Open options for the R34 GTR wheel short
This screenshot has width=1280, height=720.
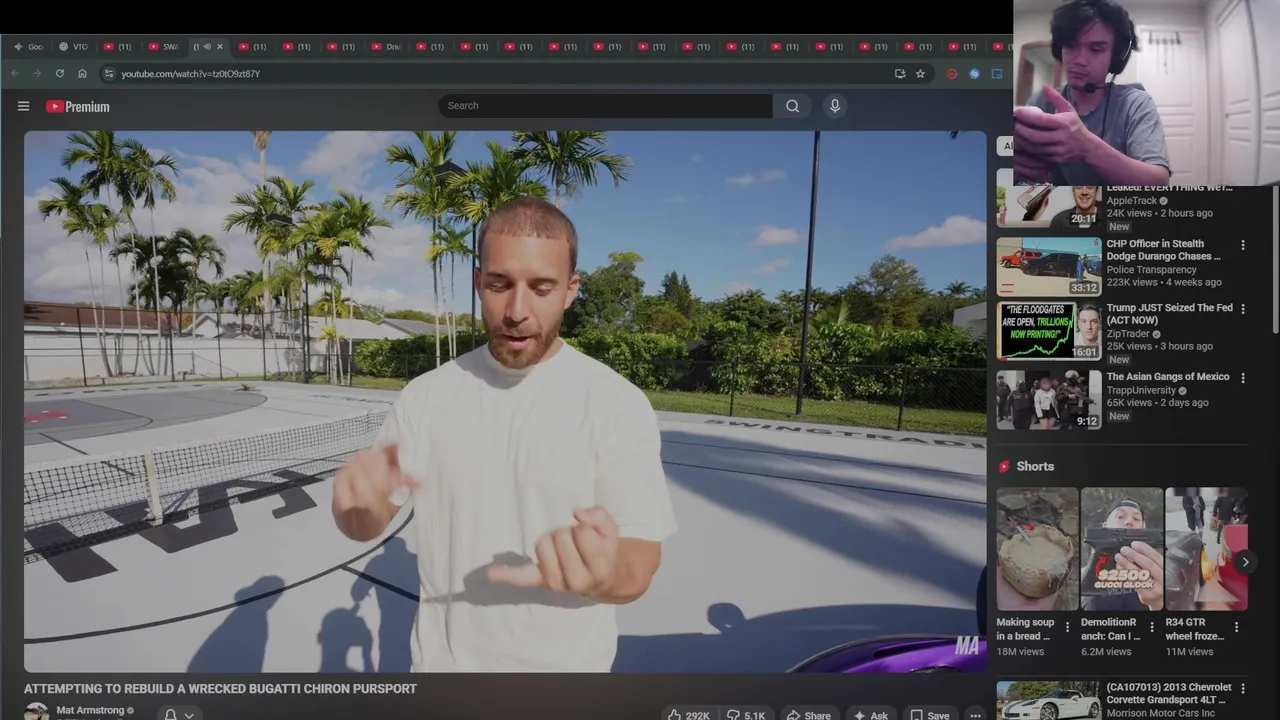tap(1236, 627)
